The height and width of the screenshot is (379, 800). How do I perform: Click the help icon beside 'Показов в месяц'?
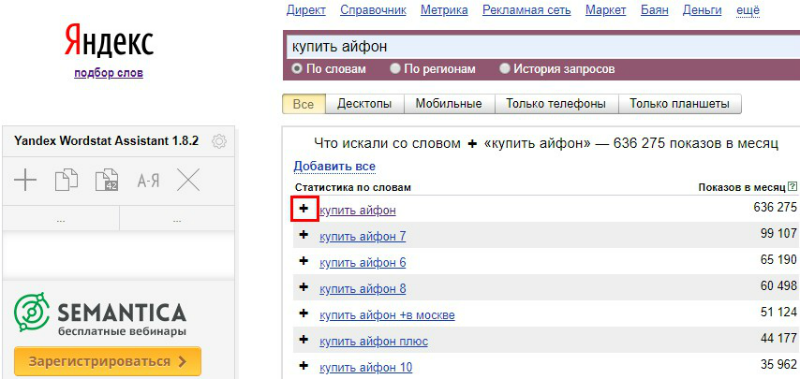tap(792, 187)
